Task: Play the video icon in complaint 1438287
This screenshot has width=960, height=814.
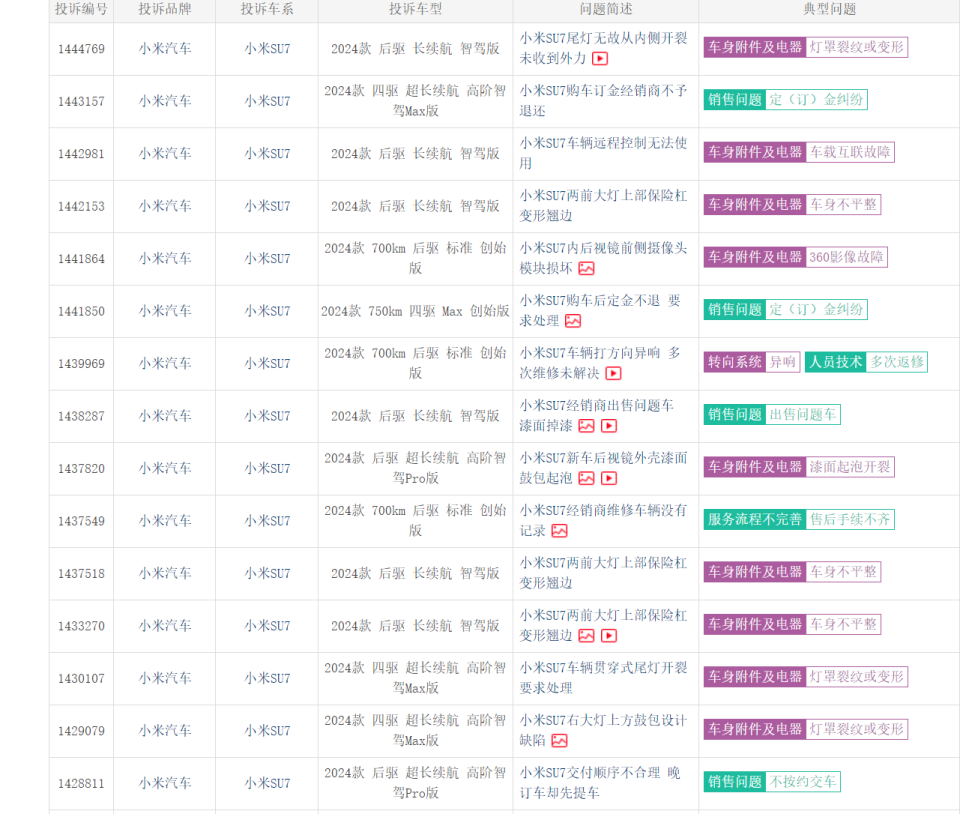Action: pos(609,426)
